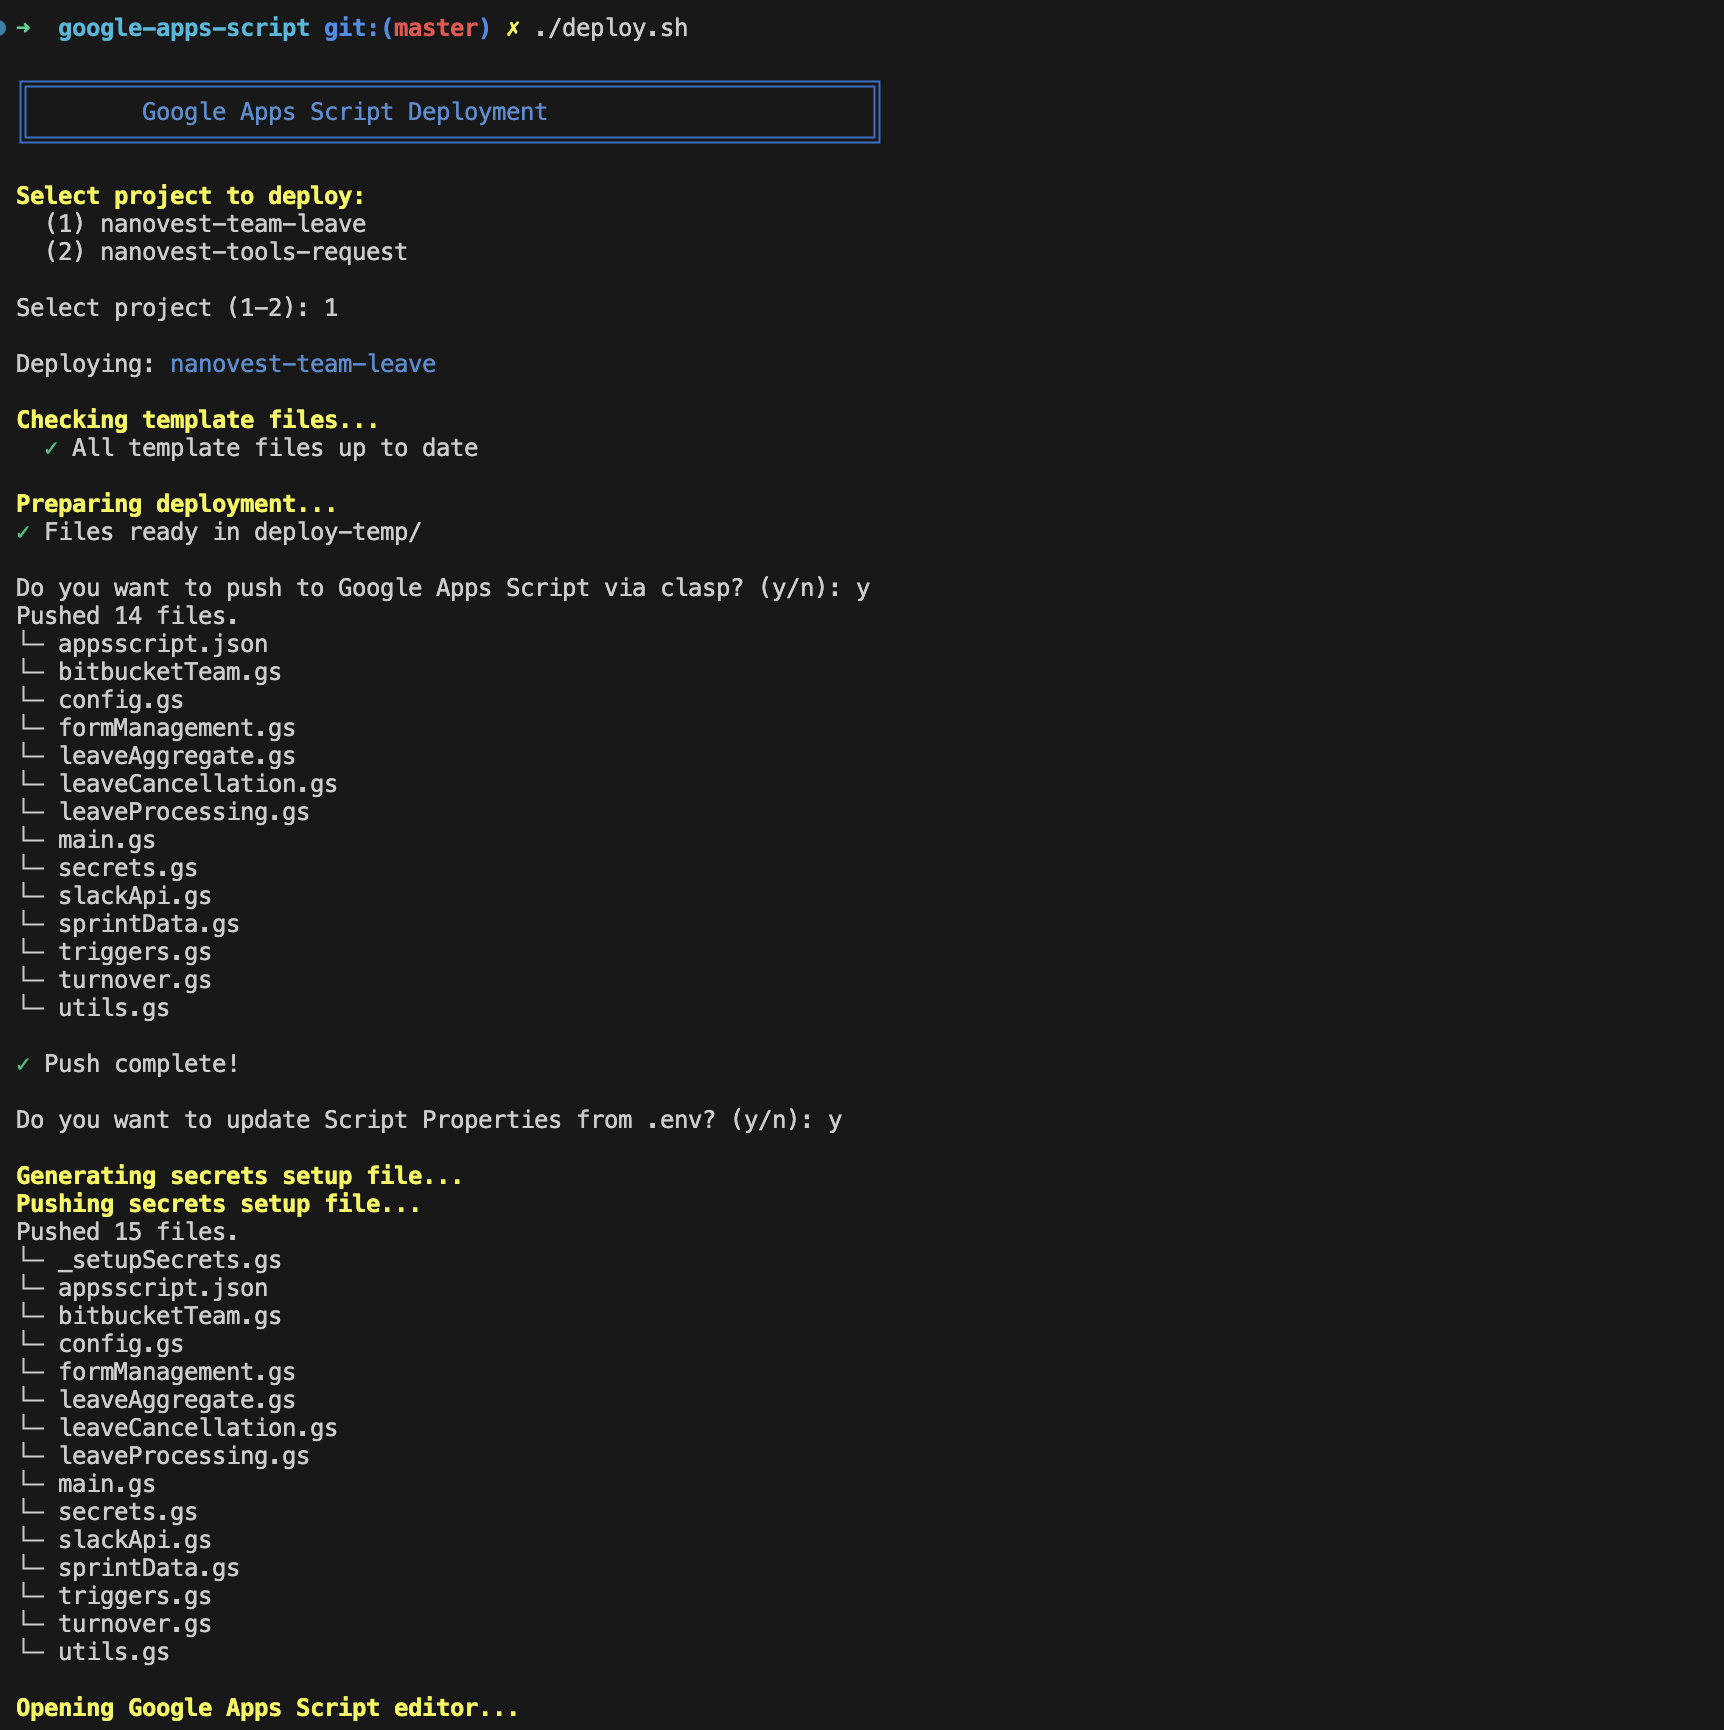The width and height of the screenshot is (1724, 1730).
Task: Click the 'Pushed 15 files.' progress line
Action: coord(126,1231)
